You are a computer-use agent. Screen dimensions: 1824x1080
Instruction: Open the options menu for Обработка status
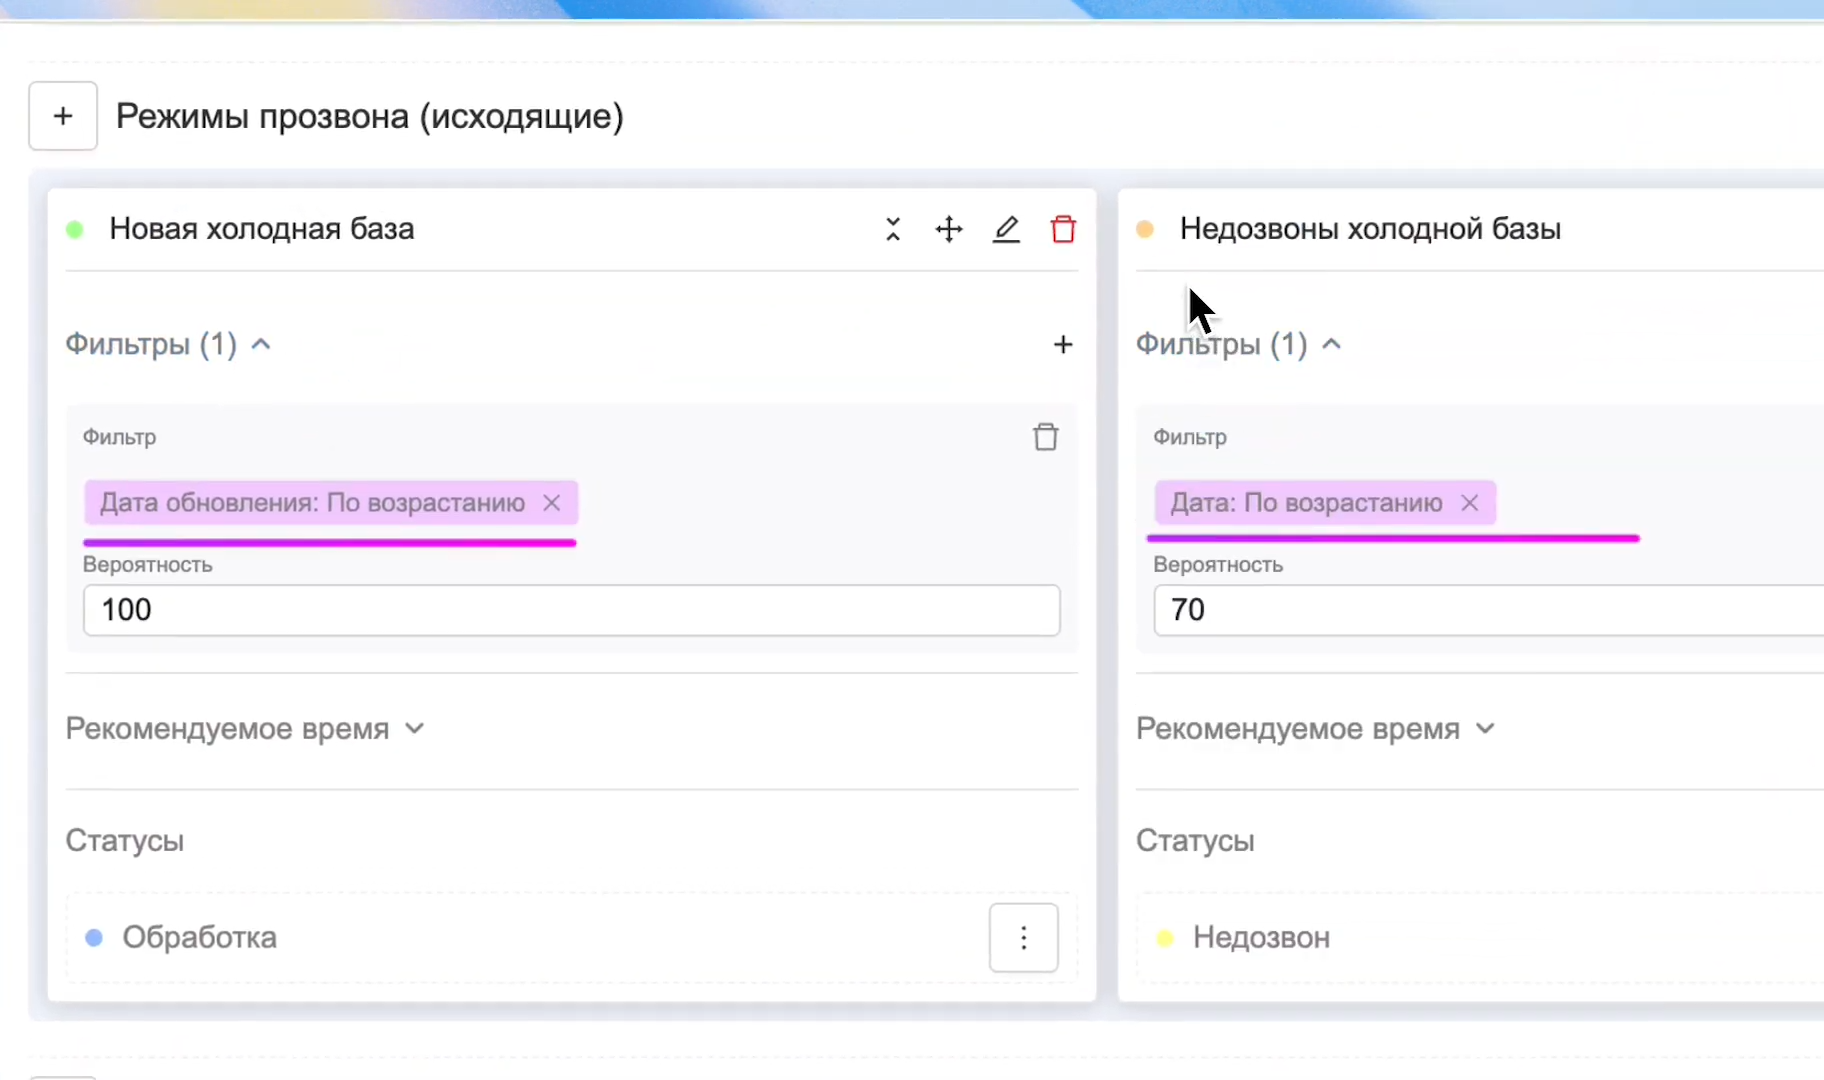coord(1024,938)
